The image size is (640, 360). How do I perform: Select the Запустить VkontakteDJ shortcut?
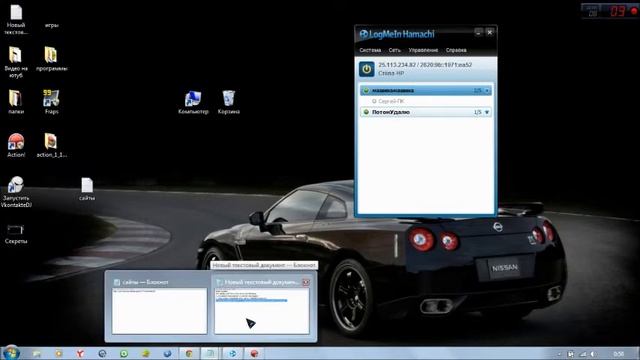pyautogui.click(x=16, y=192)
